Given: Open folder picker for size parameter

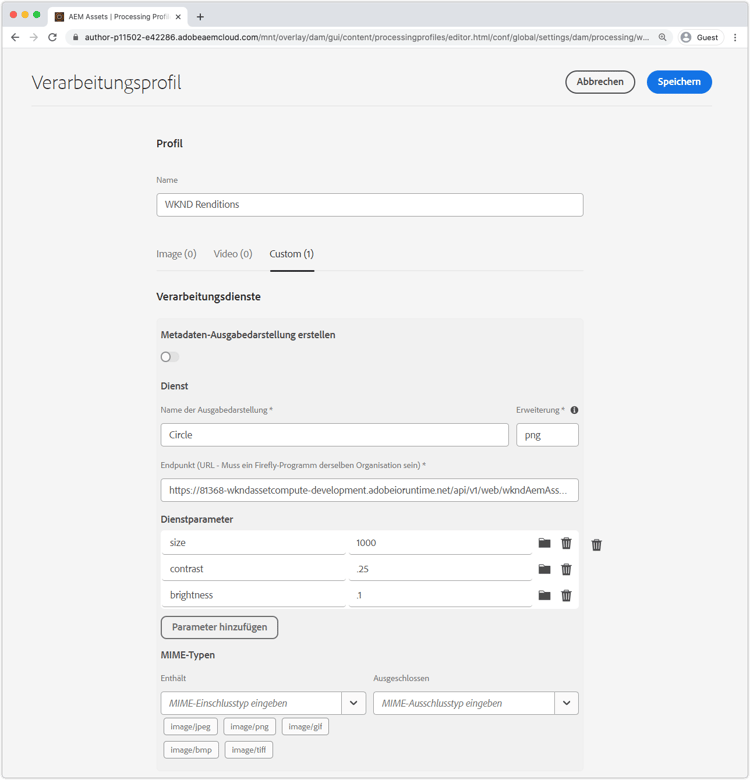Looking at the screenshot, I should 544,543.
